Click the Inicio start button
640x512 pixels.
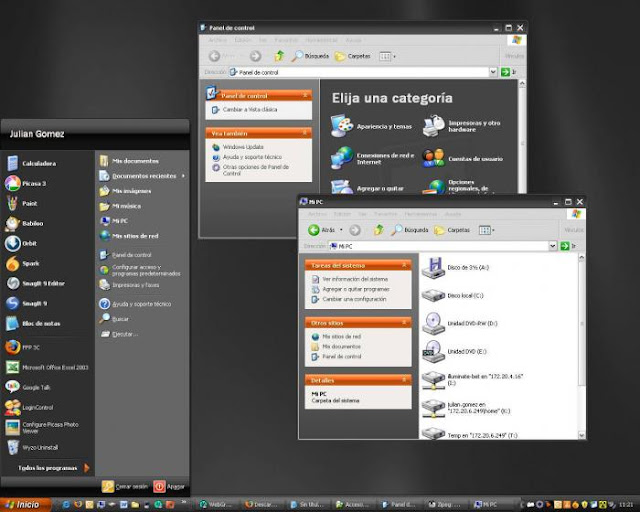[25, 505]
